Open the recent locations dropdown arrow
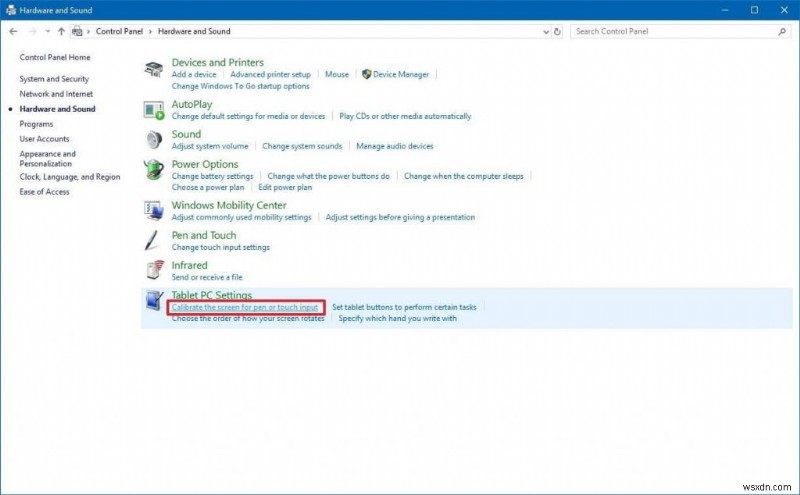Image resolution: width=800 pixels, height=495 pixels. tap(47, 31)
